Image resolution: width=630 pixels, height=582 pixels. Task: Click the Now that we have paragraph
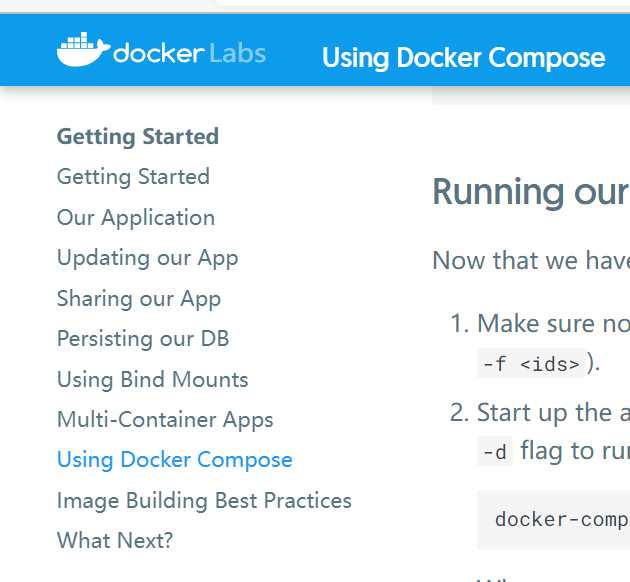click(x=530, y=261)
